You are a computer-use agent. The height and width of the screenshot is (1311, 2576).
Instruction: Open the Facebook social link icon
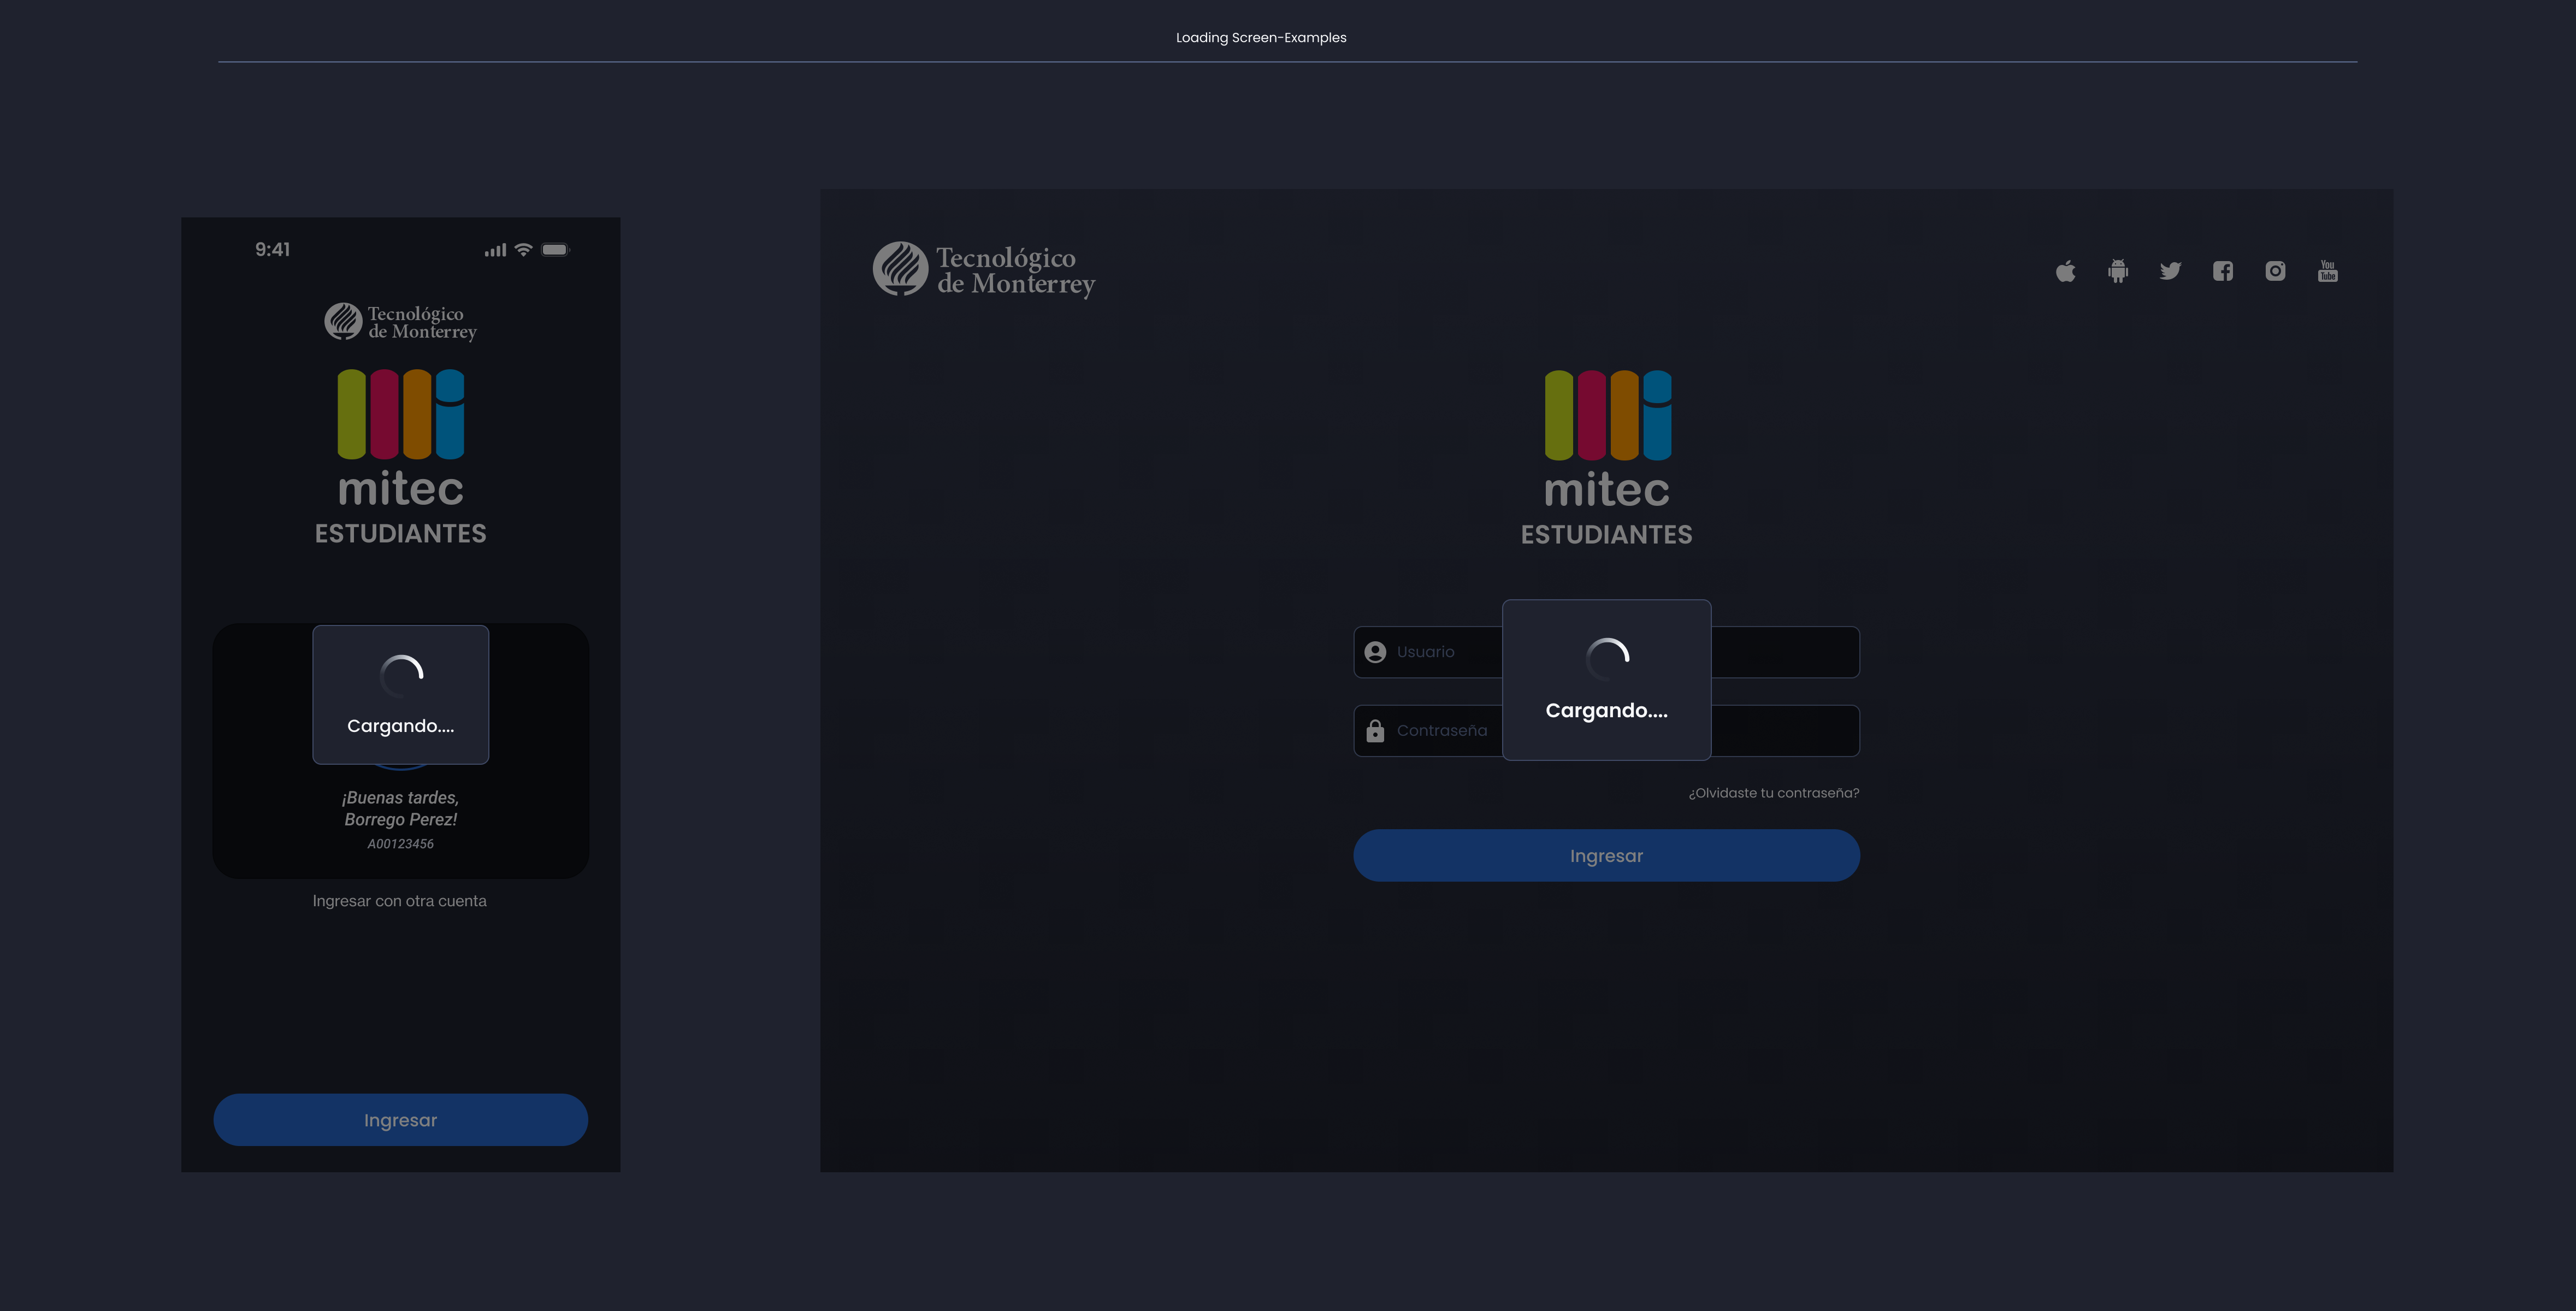tap(2223, 271)
